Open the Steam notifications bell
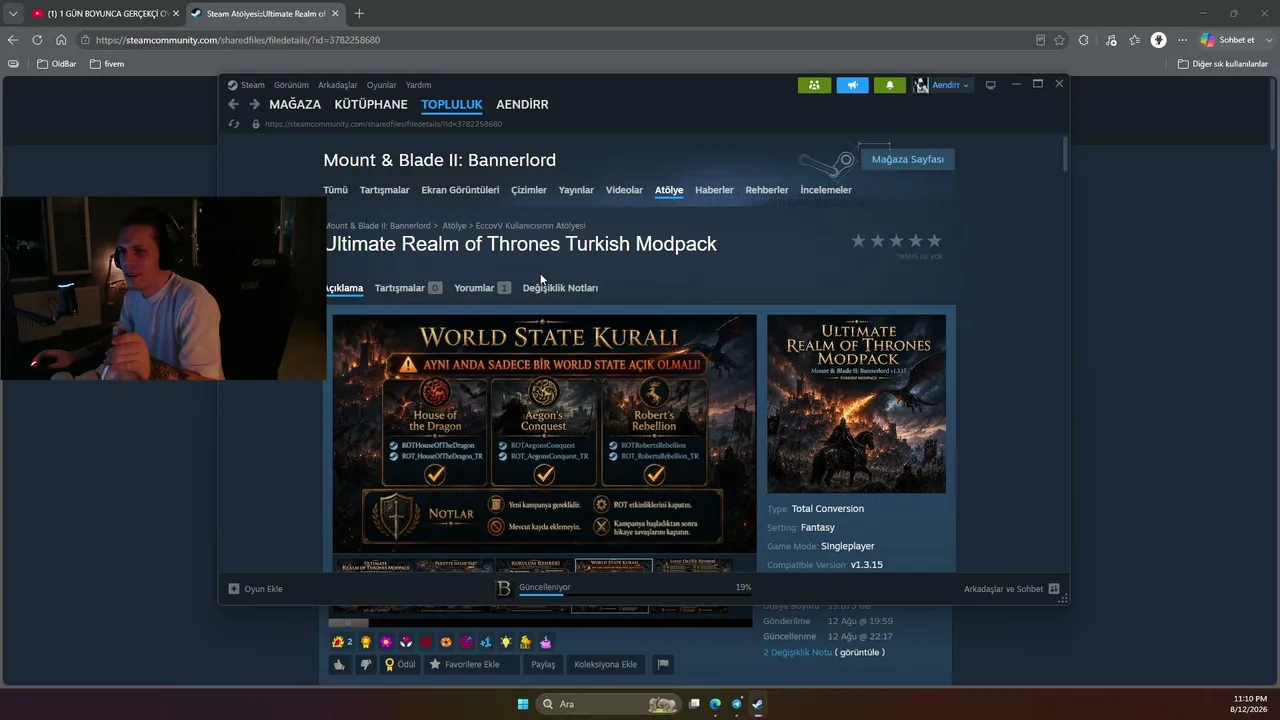 (x=890, y=85)
